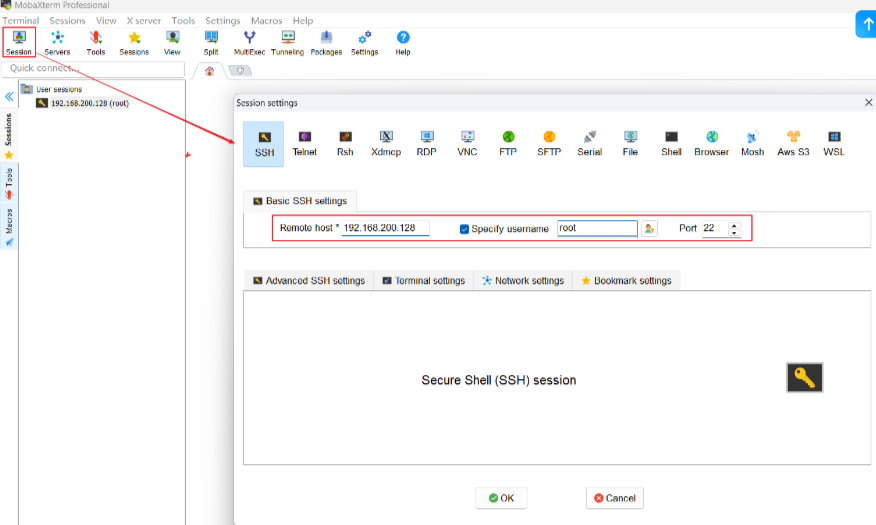The image size is (876, 525).
Task: Click the Remote host input field
Action: click(386, 229)
